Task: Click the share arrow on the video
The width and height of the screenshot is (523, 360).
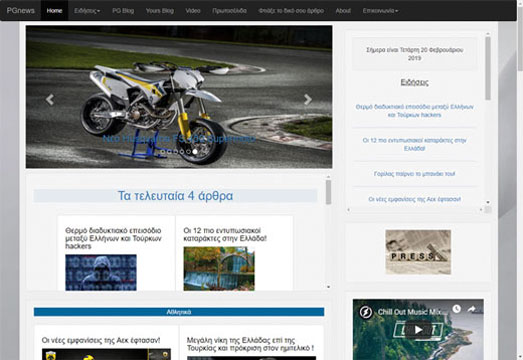Action: 471,309
